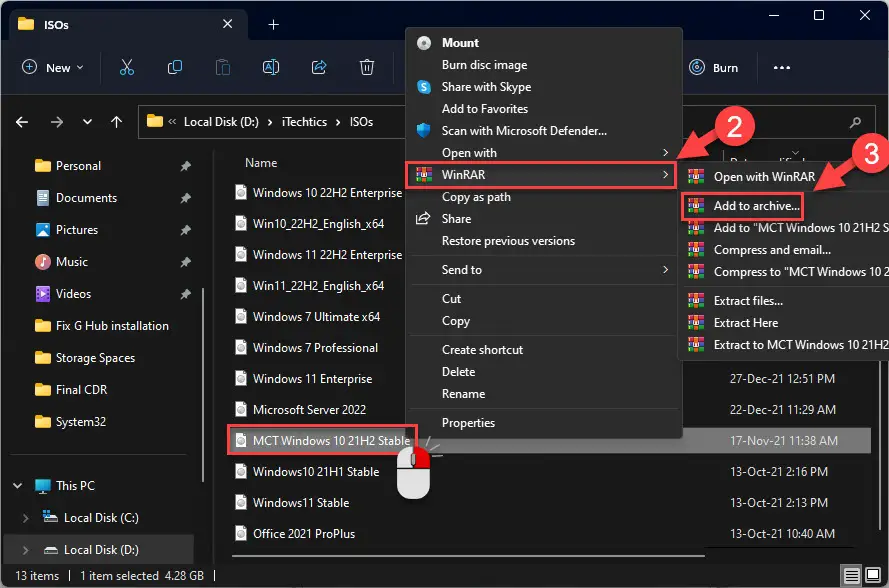
Task: Click Extract files...
Action: tap(785, 301)
